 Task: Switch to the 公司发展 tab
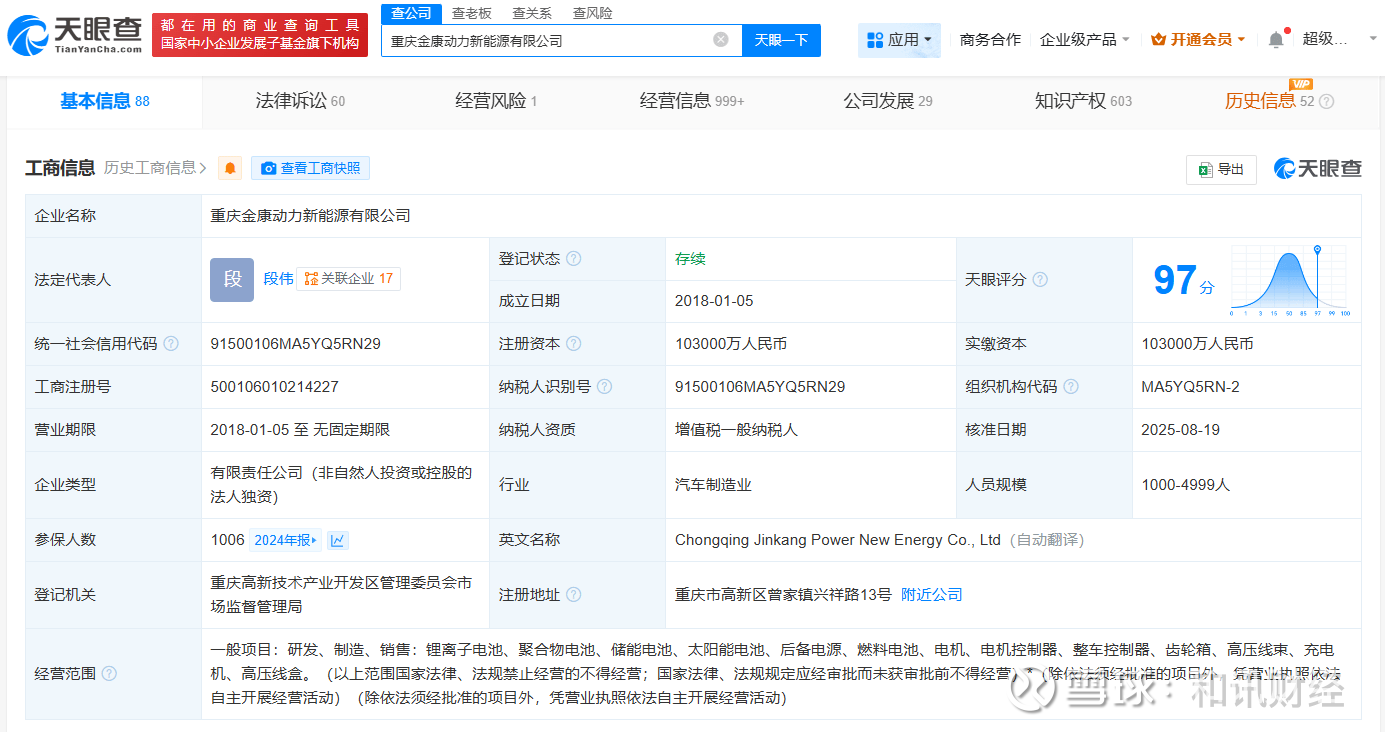(x=887, y=101)
